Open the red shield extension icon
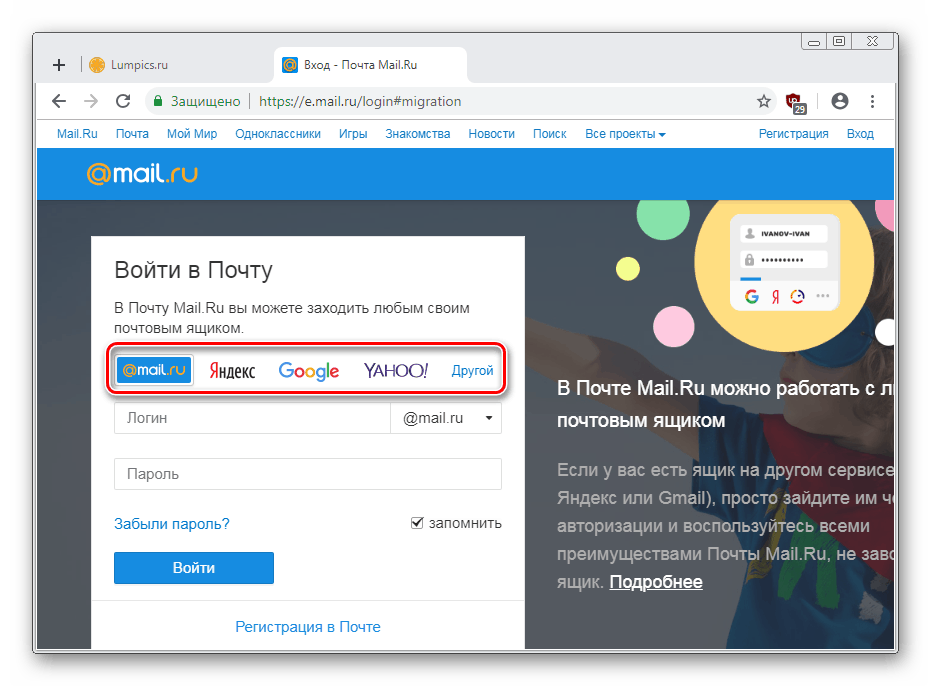 [x=795, y=102]
